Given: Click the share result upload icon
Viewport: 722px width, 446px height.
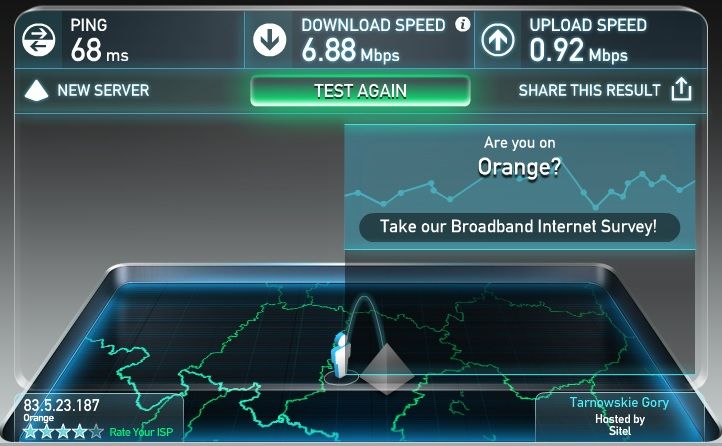Looking at the screenshot, I should 681,89.
